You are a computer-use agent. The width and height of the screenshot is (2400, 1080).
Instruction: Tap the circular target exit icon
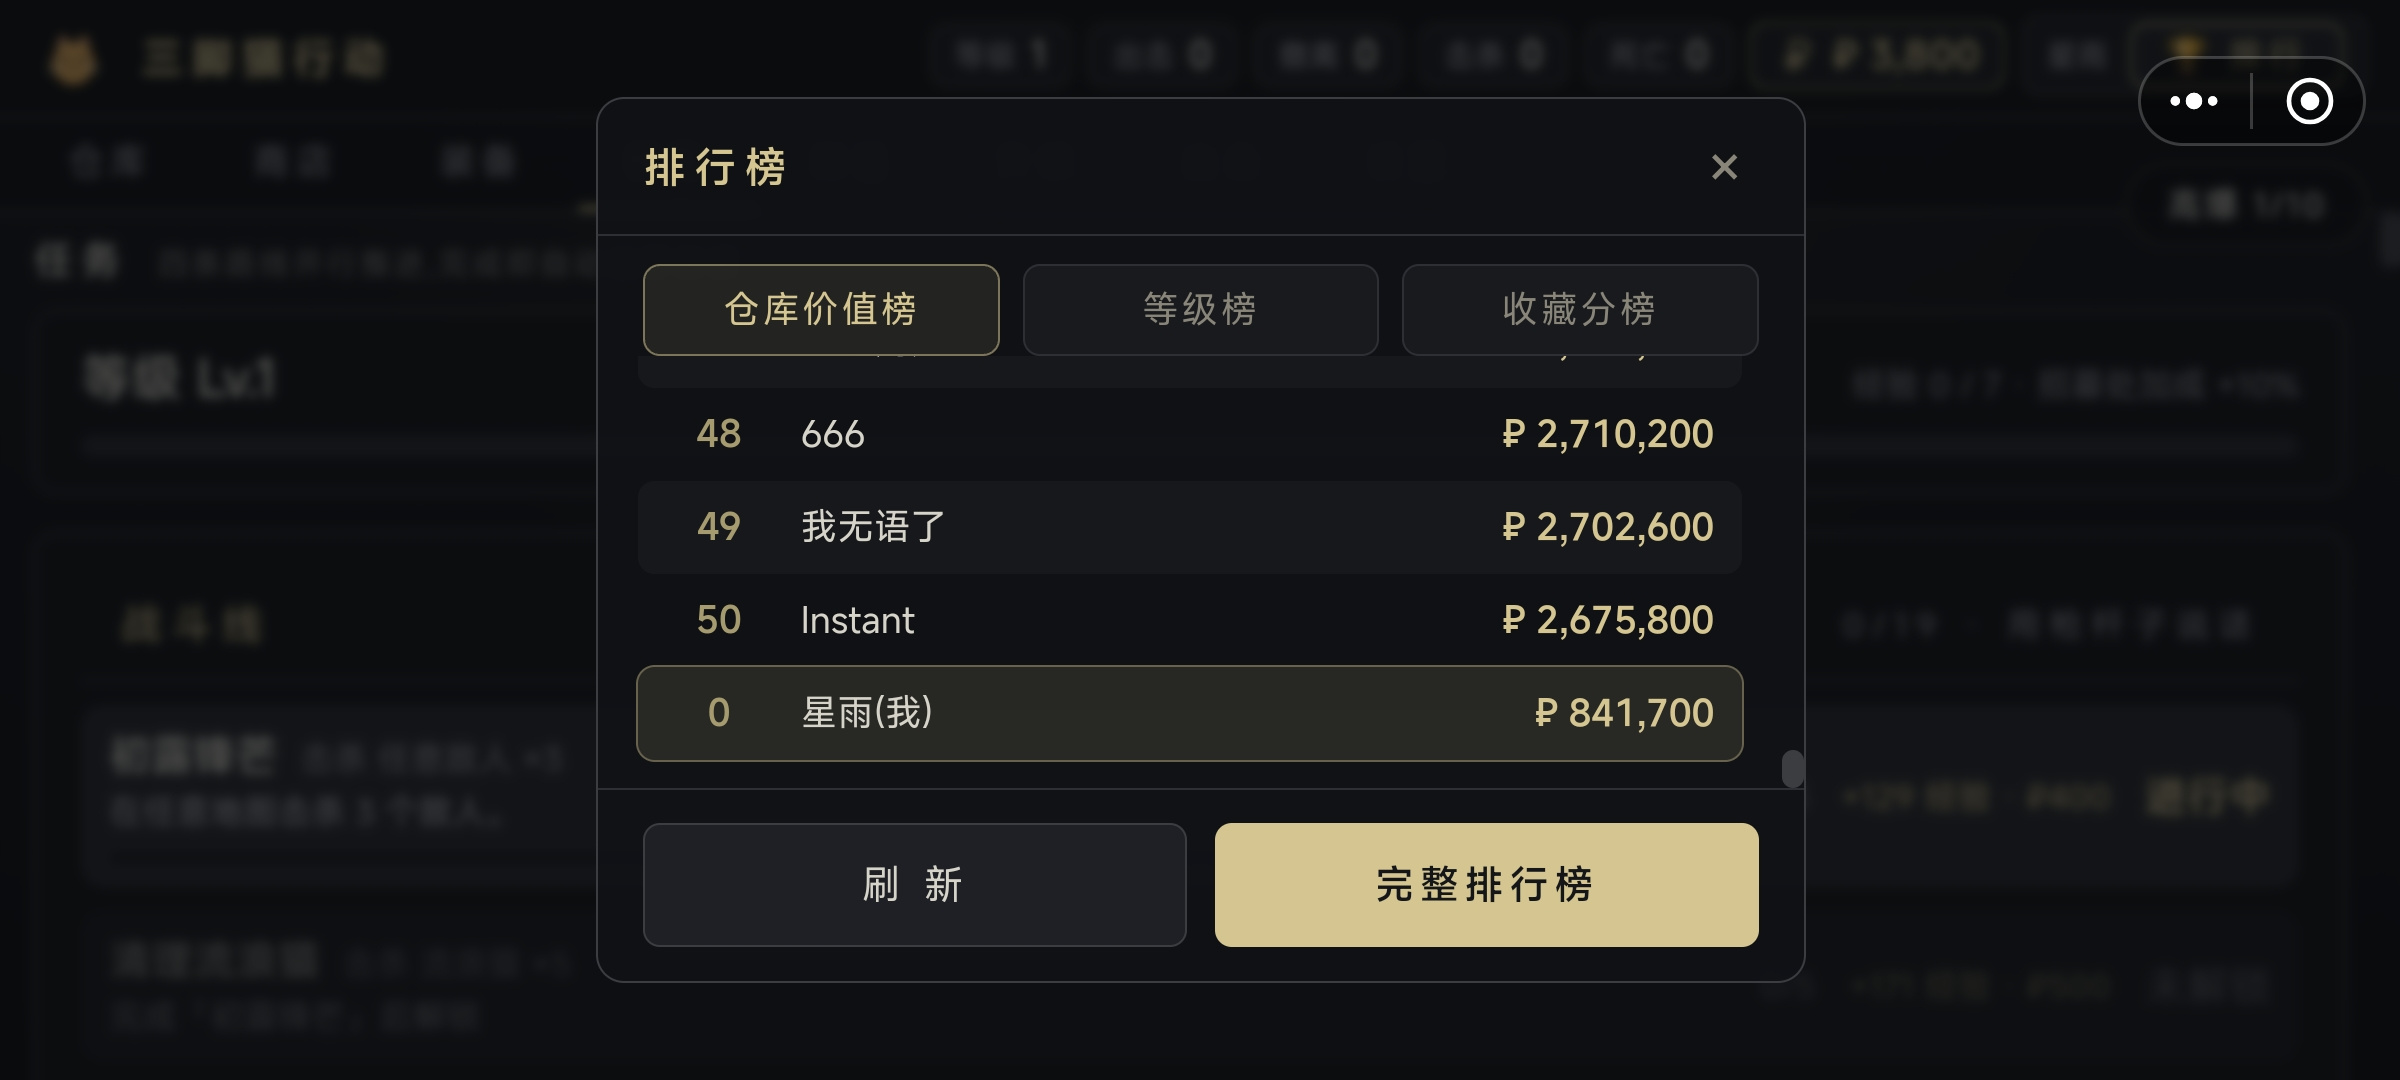(2310, 101)
